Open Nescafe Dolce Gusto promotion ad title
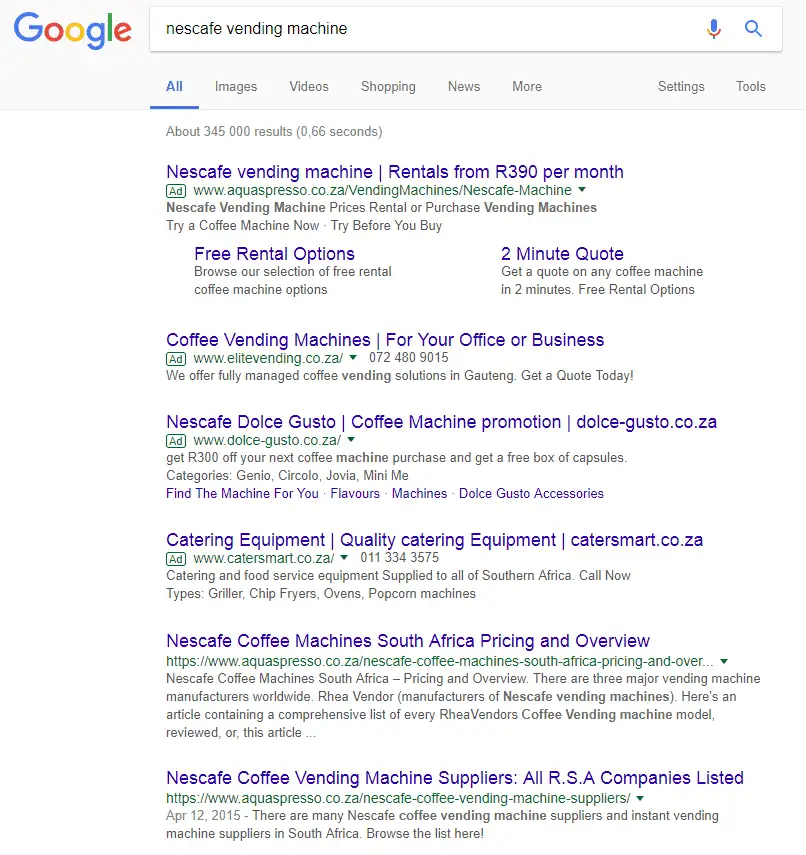Image resolution: width=806 pixels, height=855 pixels. pos(441,422)
